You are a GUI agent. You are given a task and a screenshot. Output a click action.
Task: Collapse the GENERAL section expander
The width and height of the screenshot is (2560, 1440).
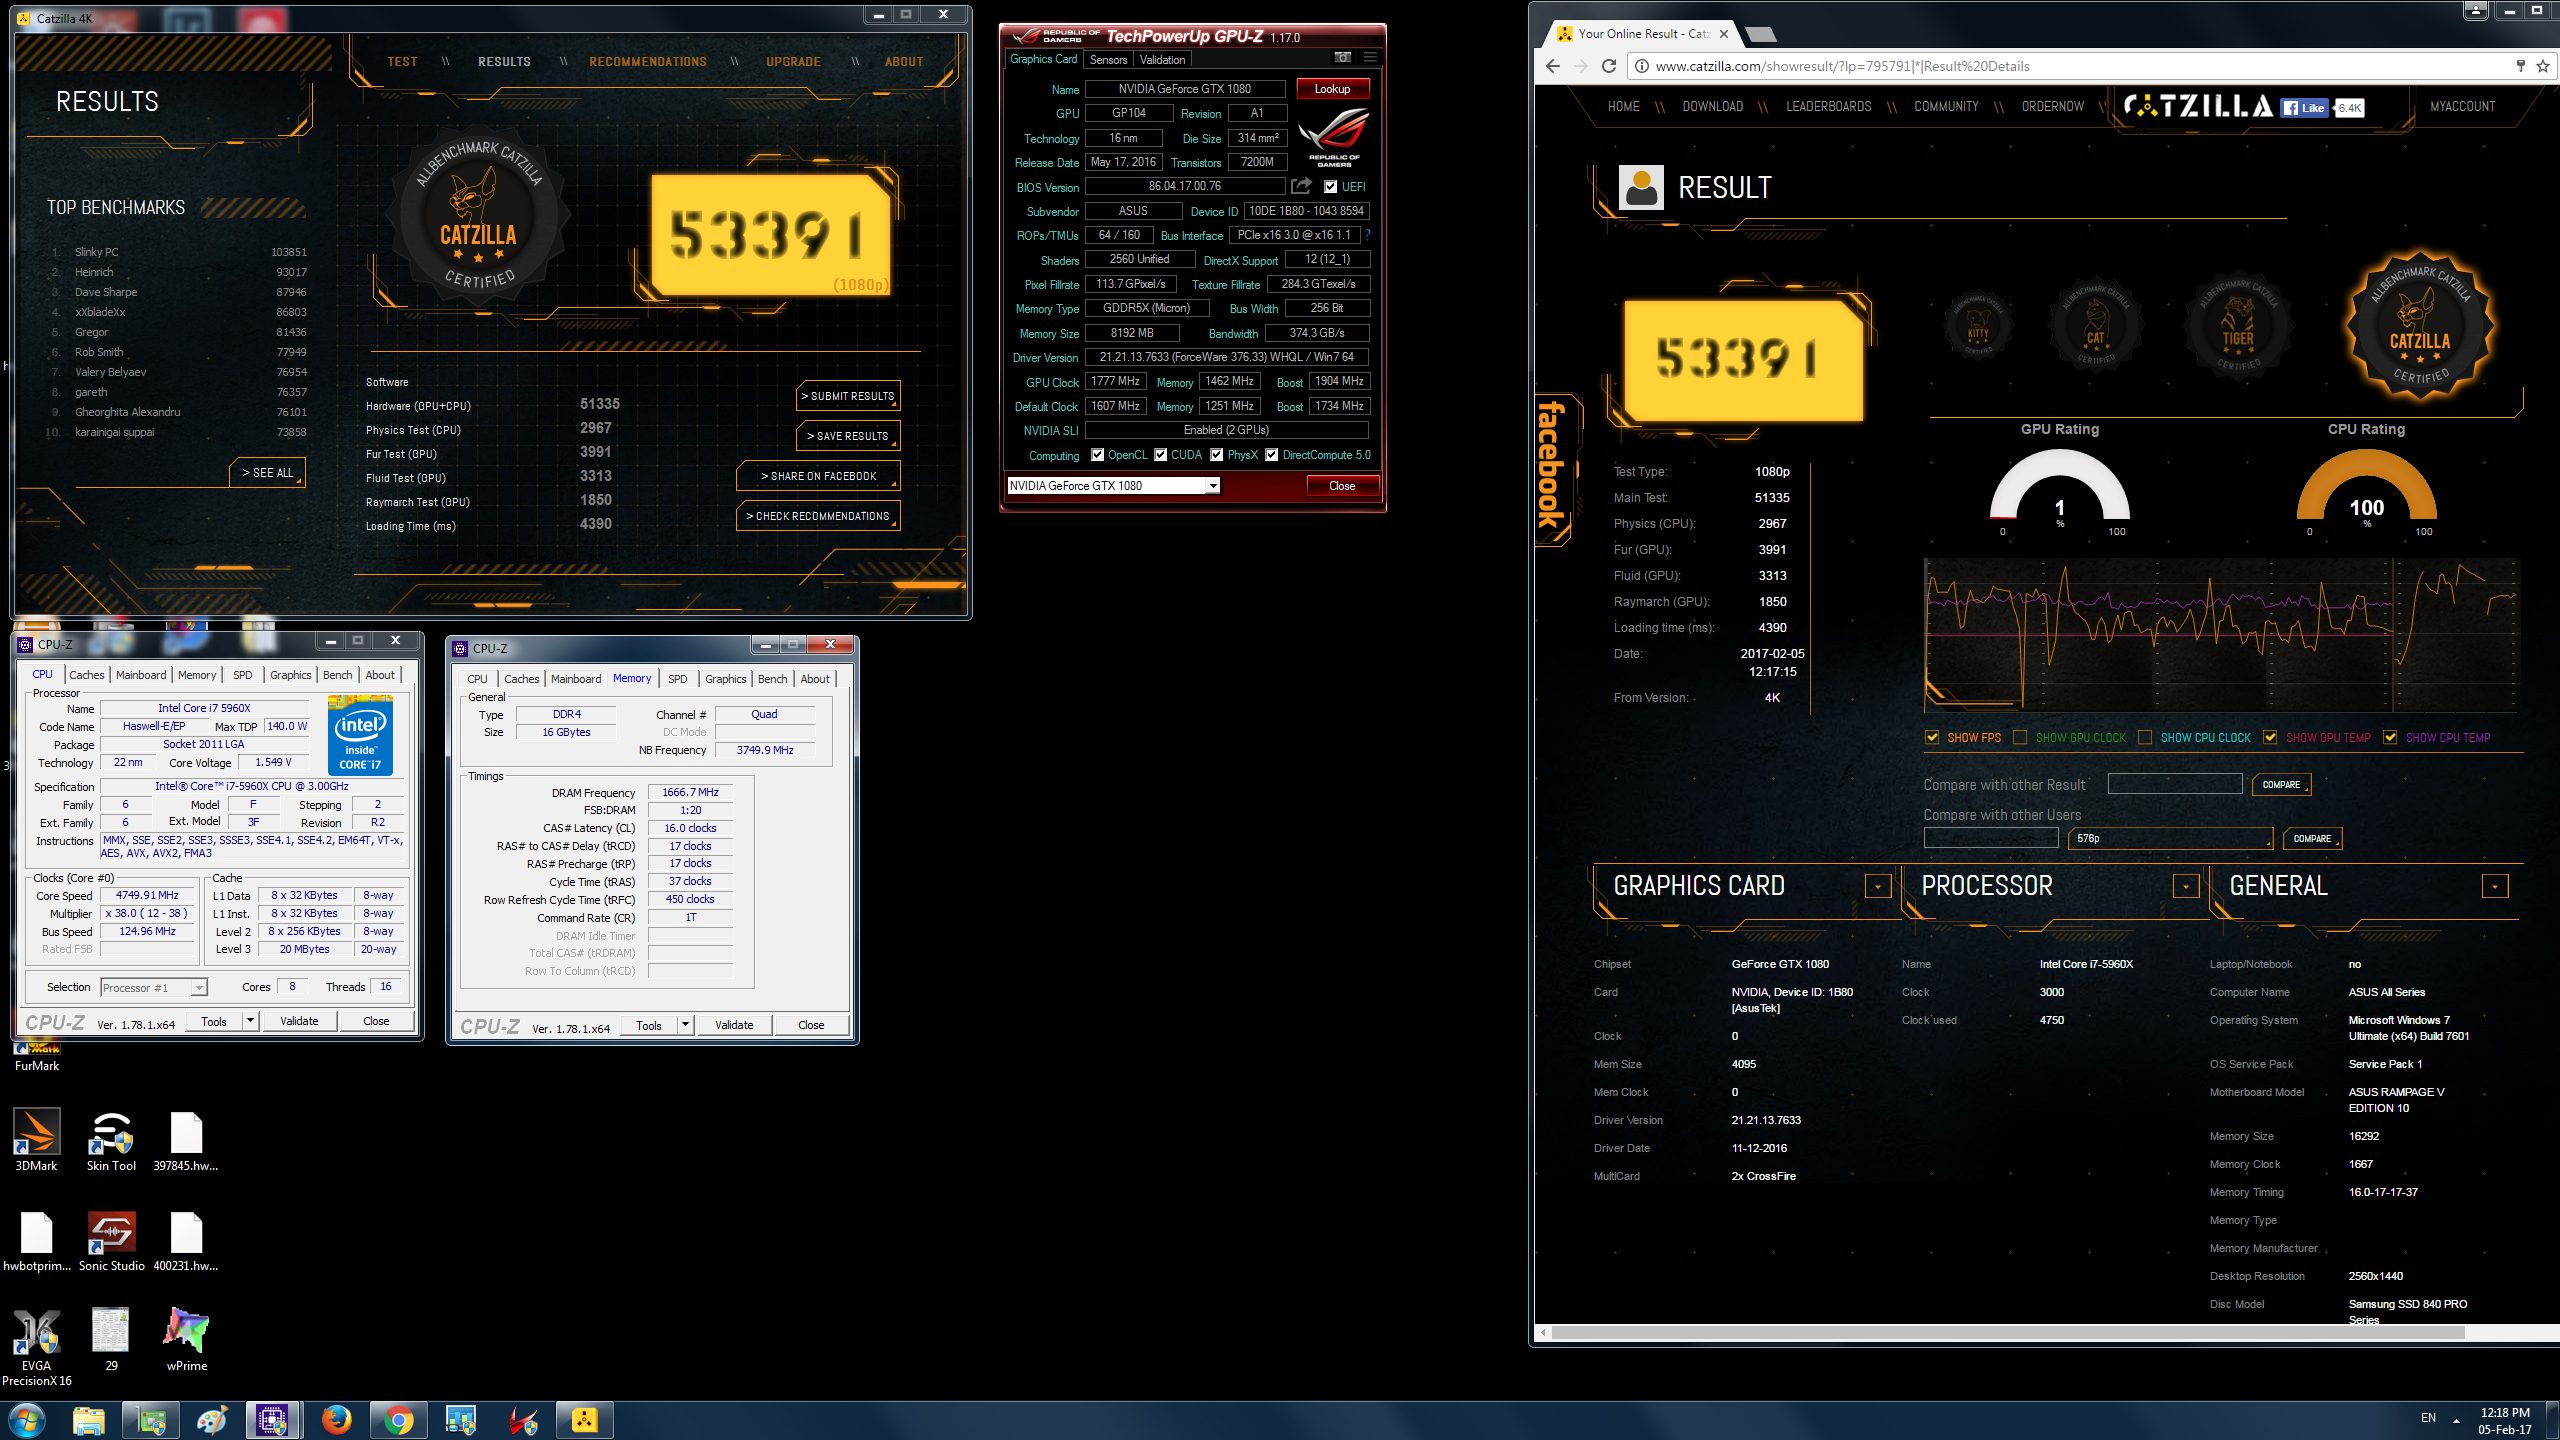tap(2495, 887)
